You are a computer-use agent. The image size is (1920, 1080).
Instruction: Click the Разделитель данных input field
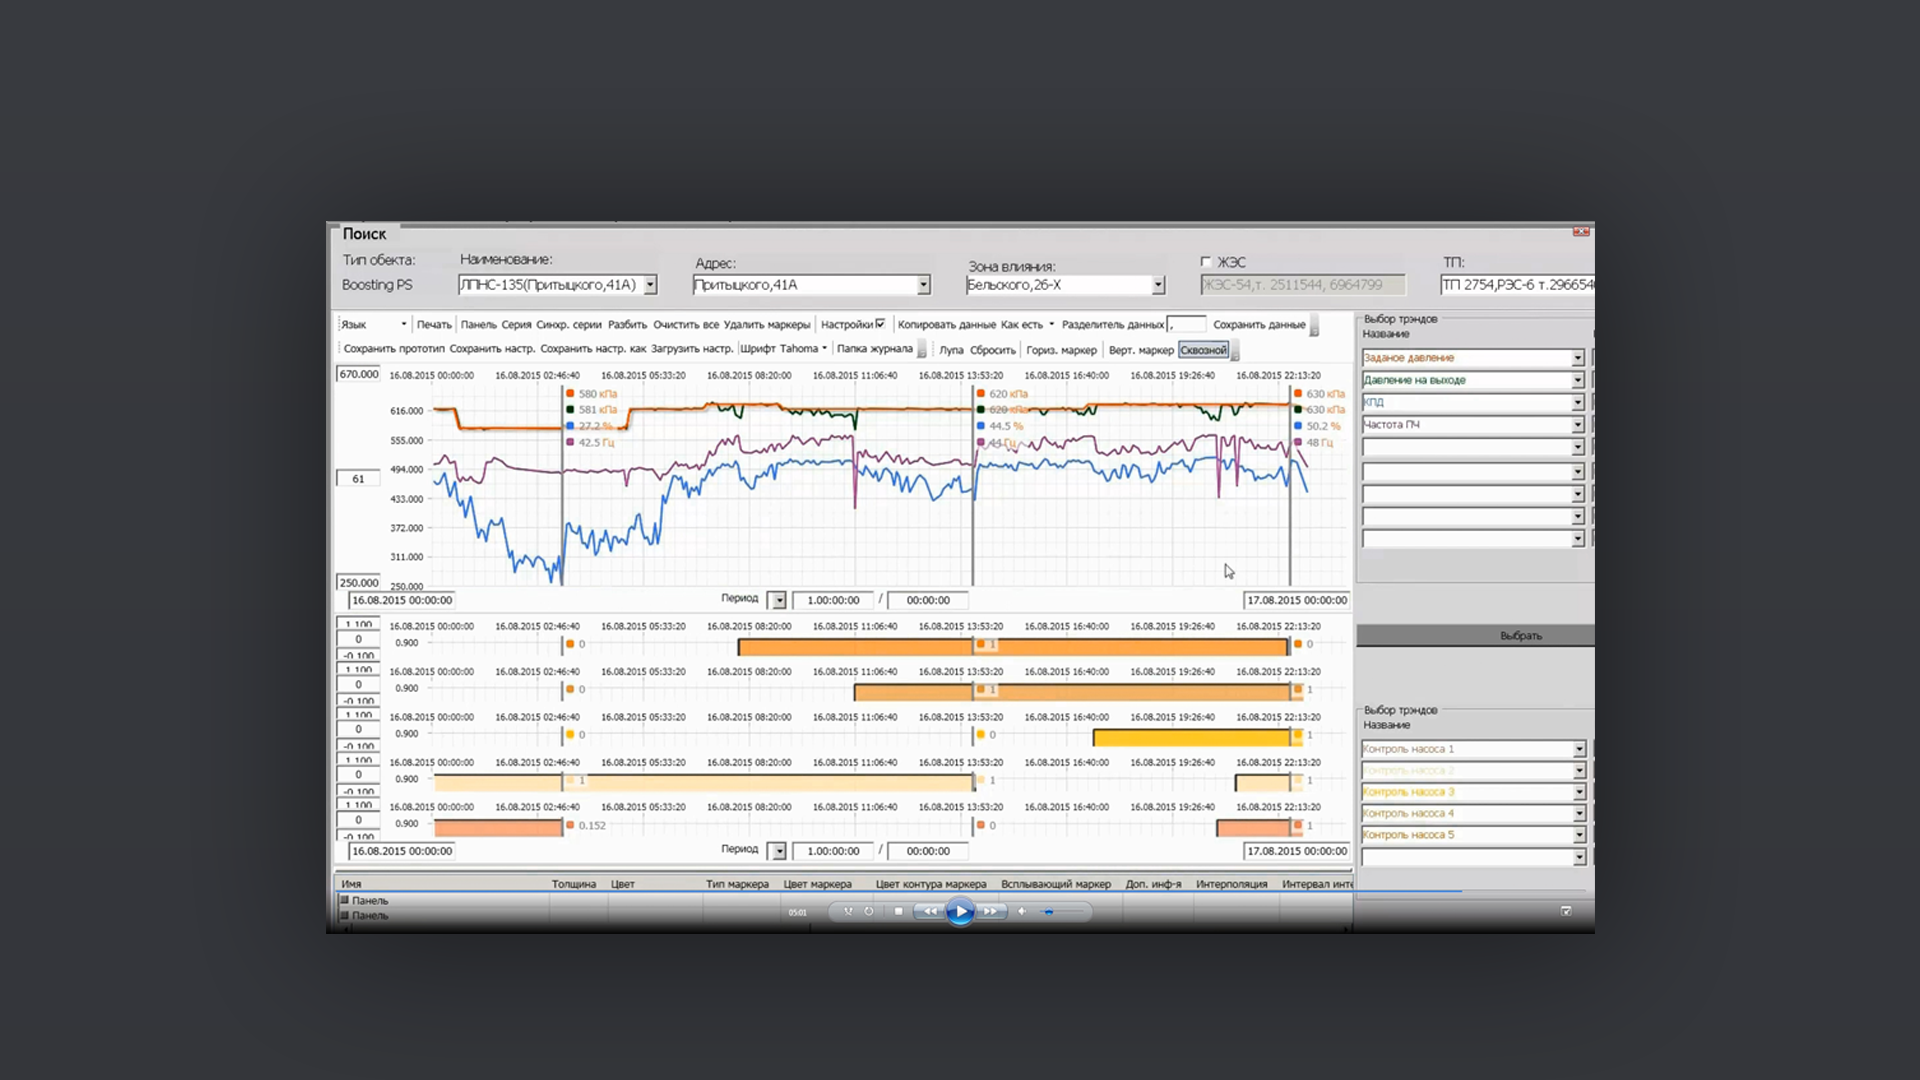point(1187,324)
